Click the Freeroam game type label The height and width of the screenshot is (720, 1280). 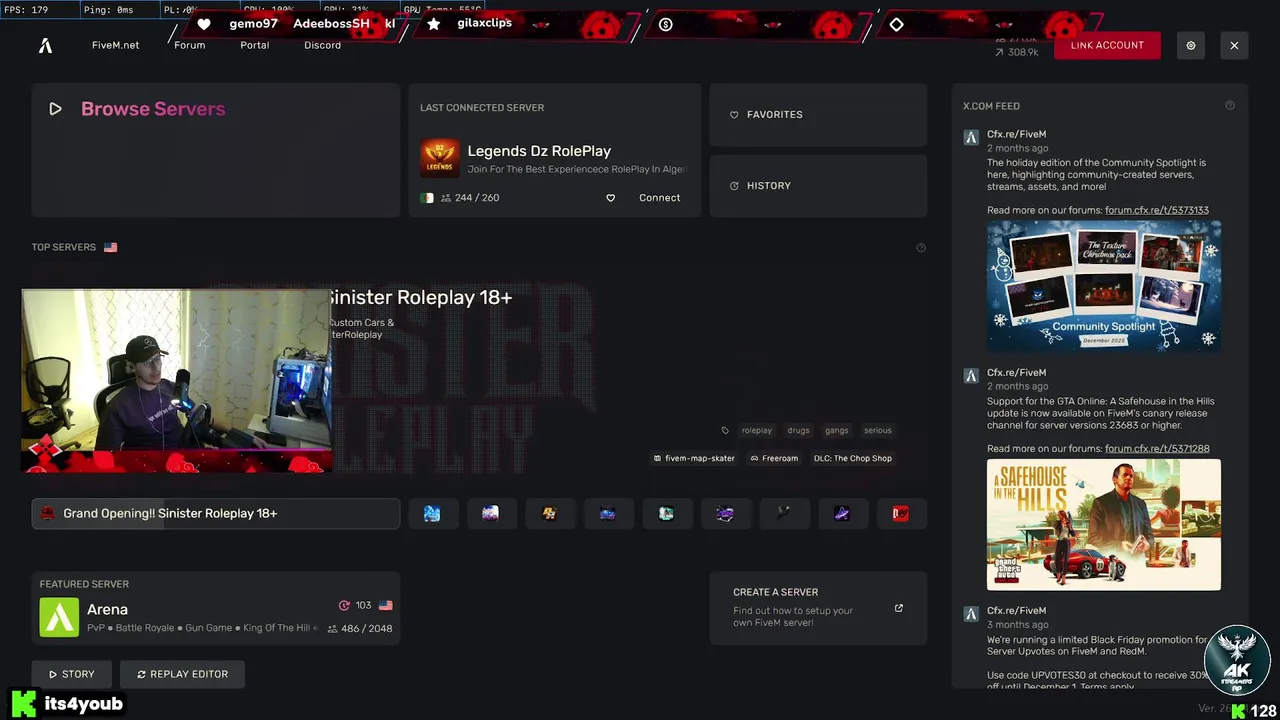click(774, 459)
